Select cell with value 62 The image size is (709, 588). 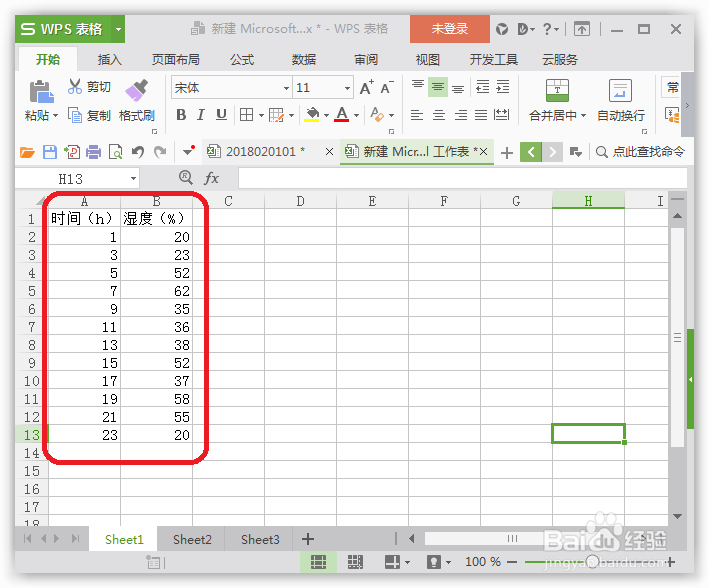coord(156,291)
